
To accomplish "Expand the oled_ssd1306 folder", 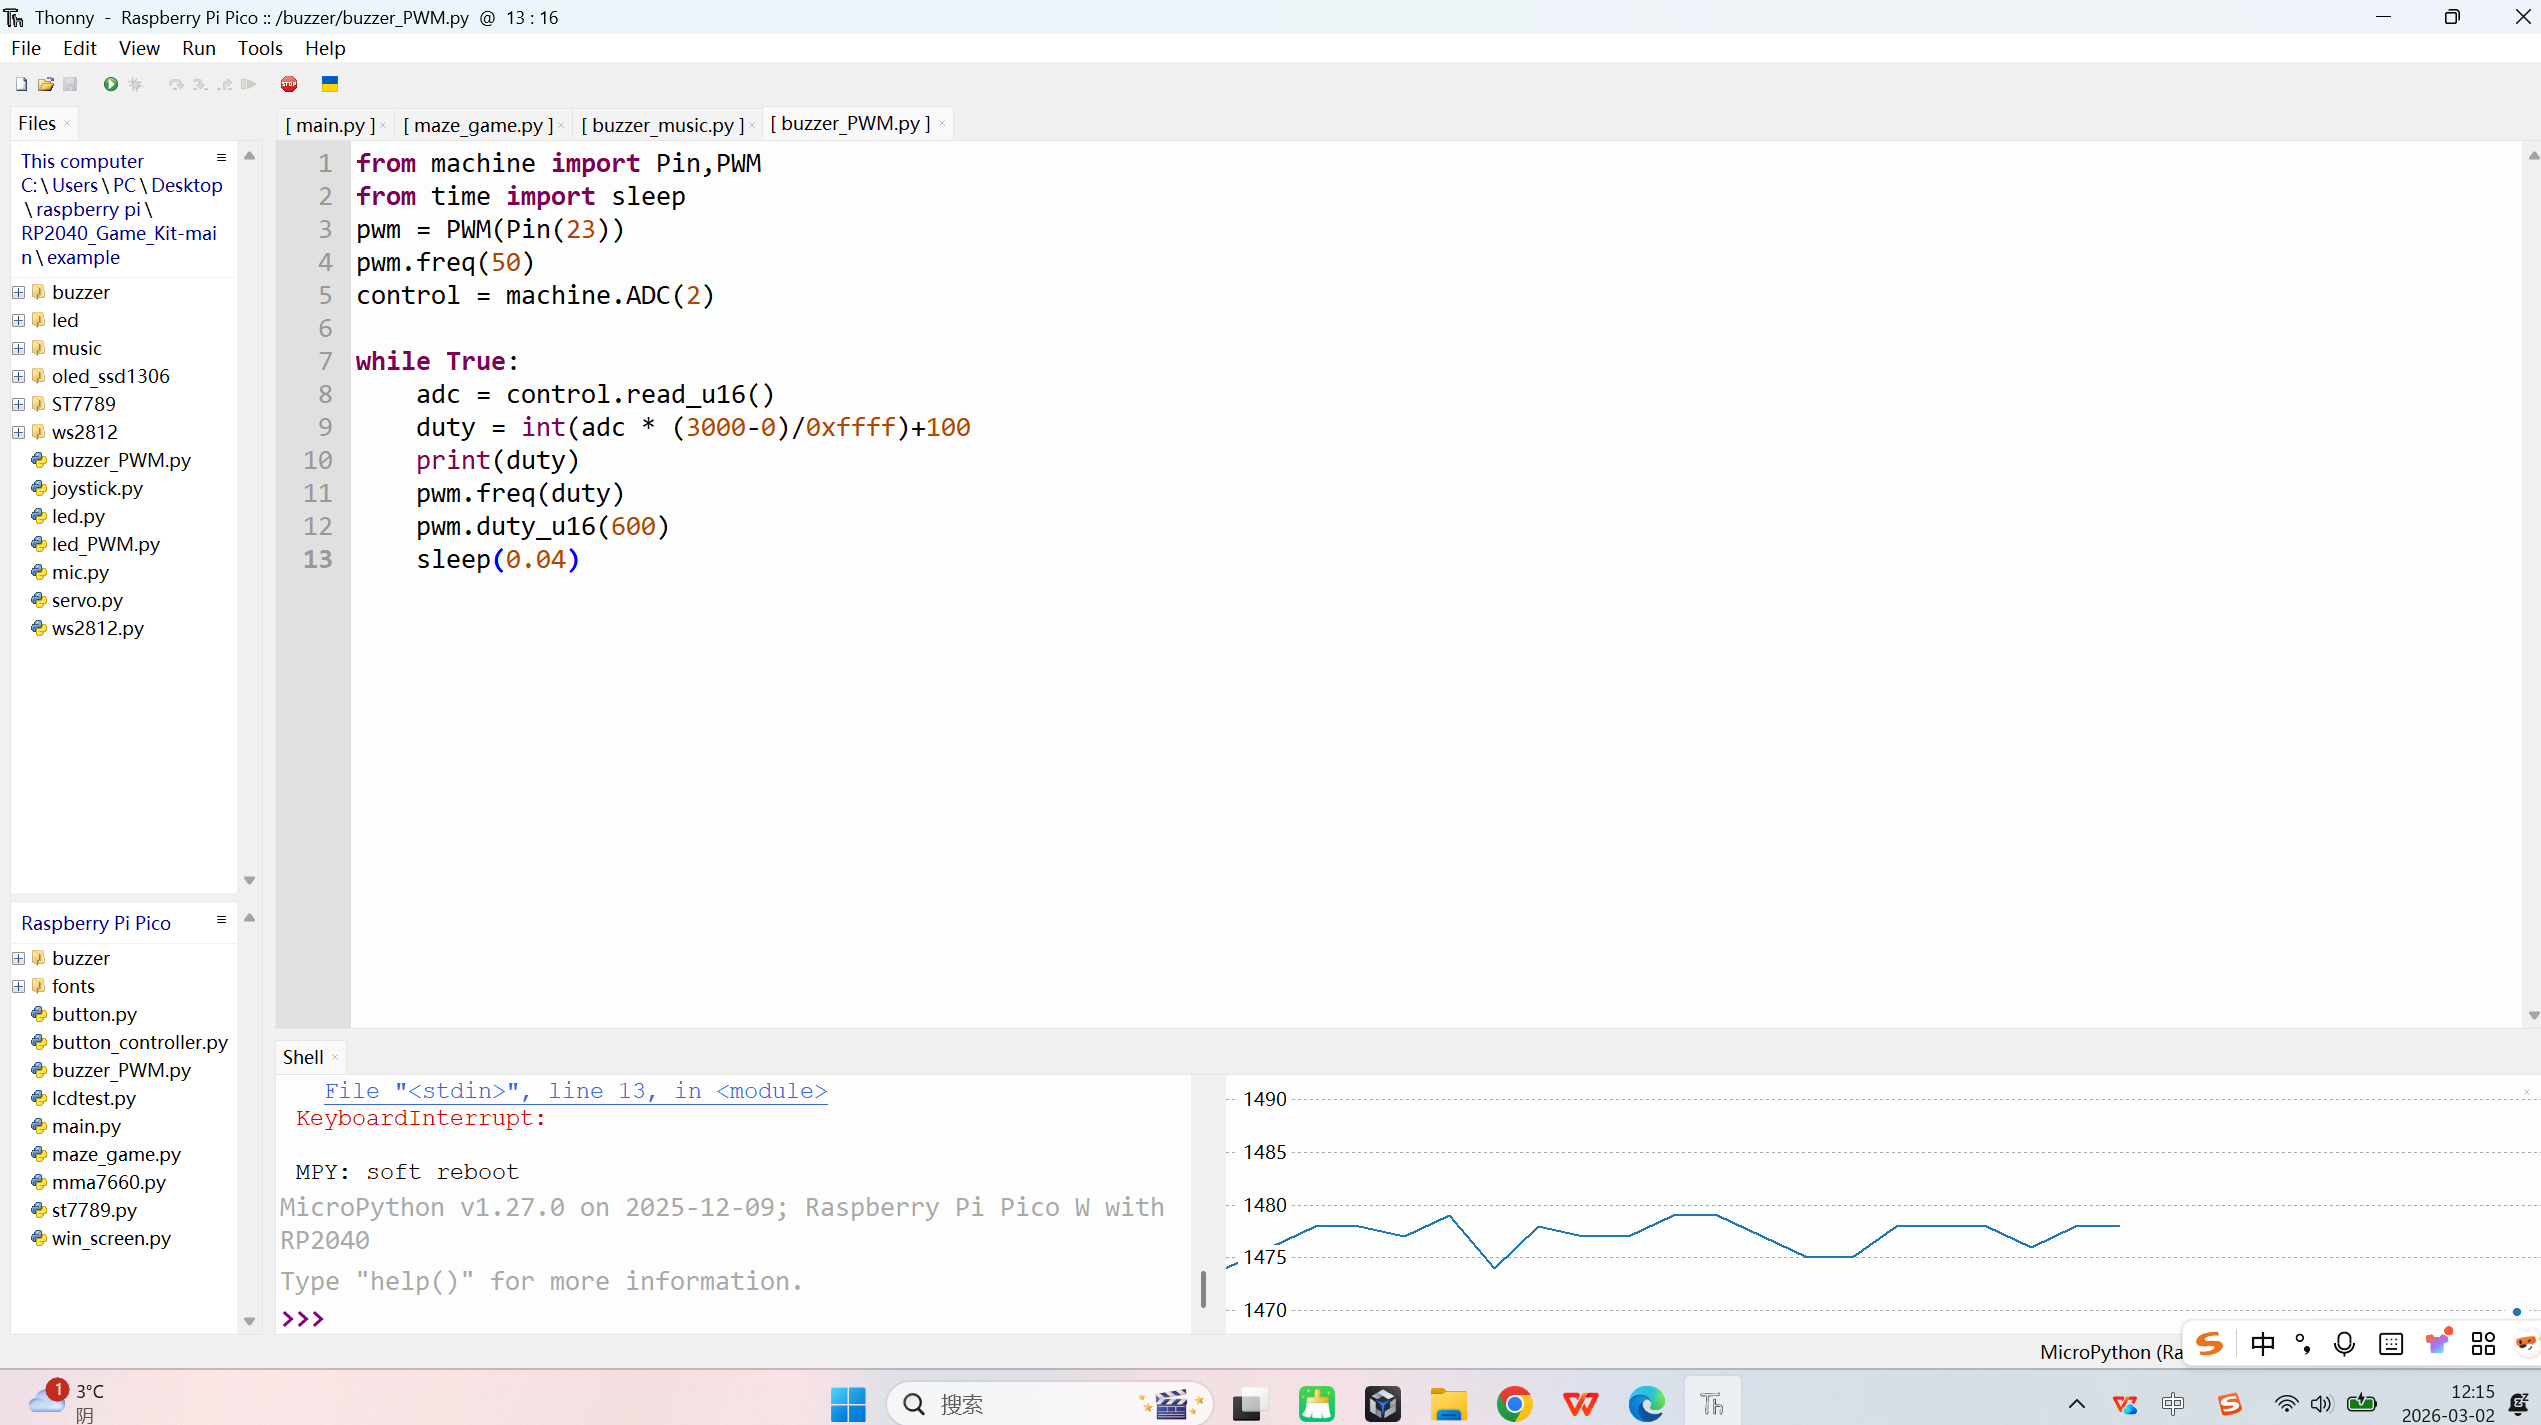I will point(18,376).
